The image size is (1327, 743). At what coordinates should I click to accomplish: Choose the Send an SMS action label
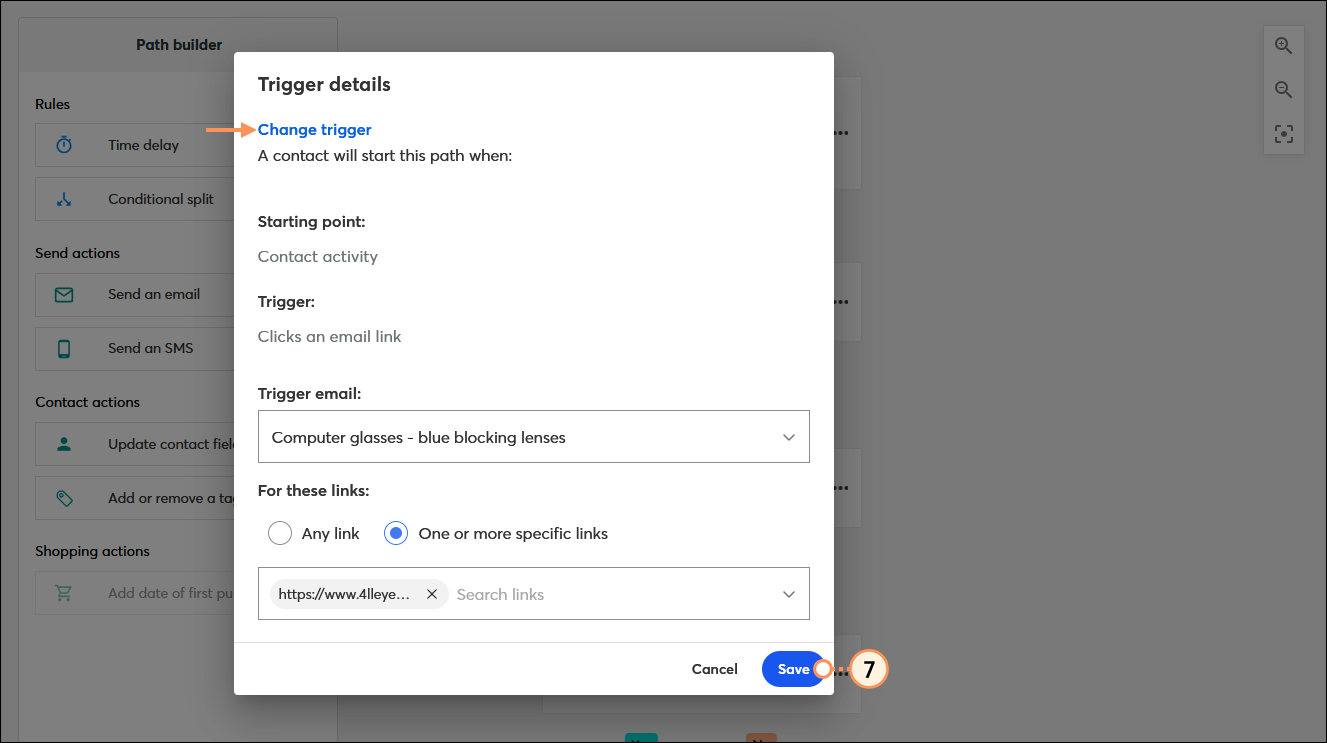coord(151,348)
